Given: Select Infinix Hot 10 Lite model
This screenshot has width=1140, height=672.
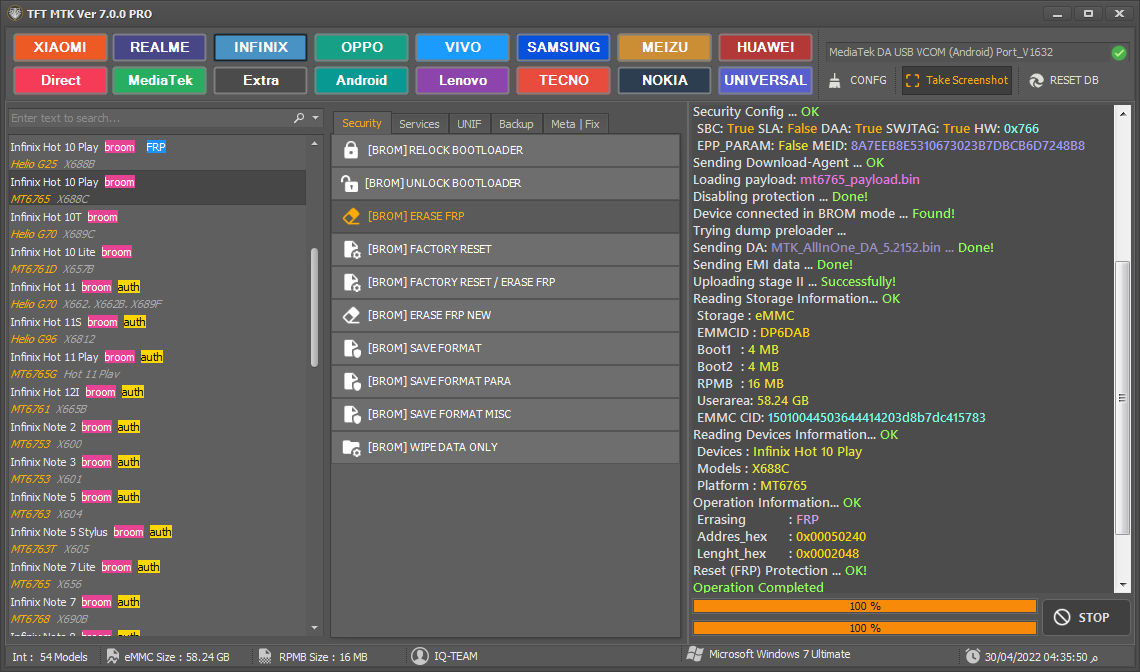Looking at the screenshot, I should coord(157,260).
